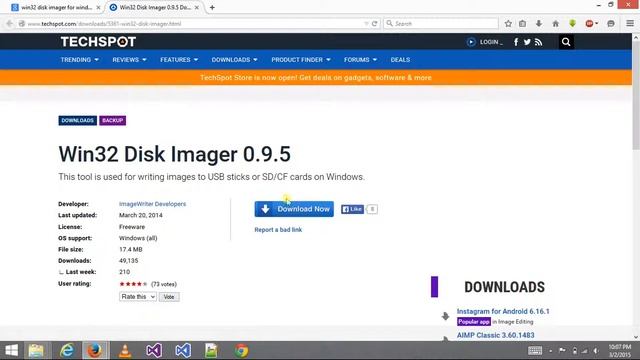This screenshot has height=360, width=640.
Task: Open the Windows Start button
Action: (x=11, y=351)
